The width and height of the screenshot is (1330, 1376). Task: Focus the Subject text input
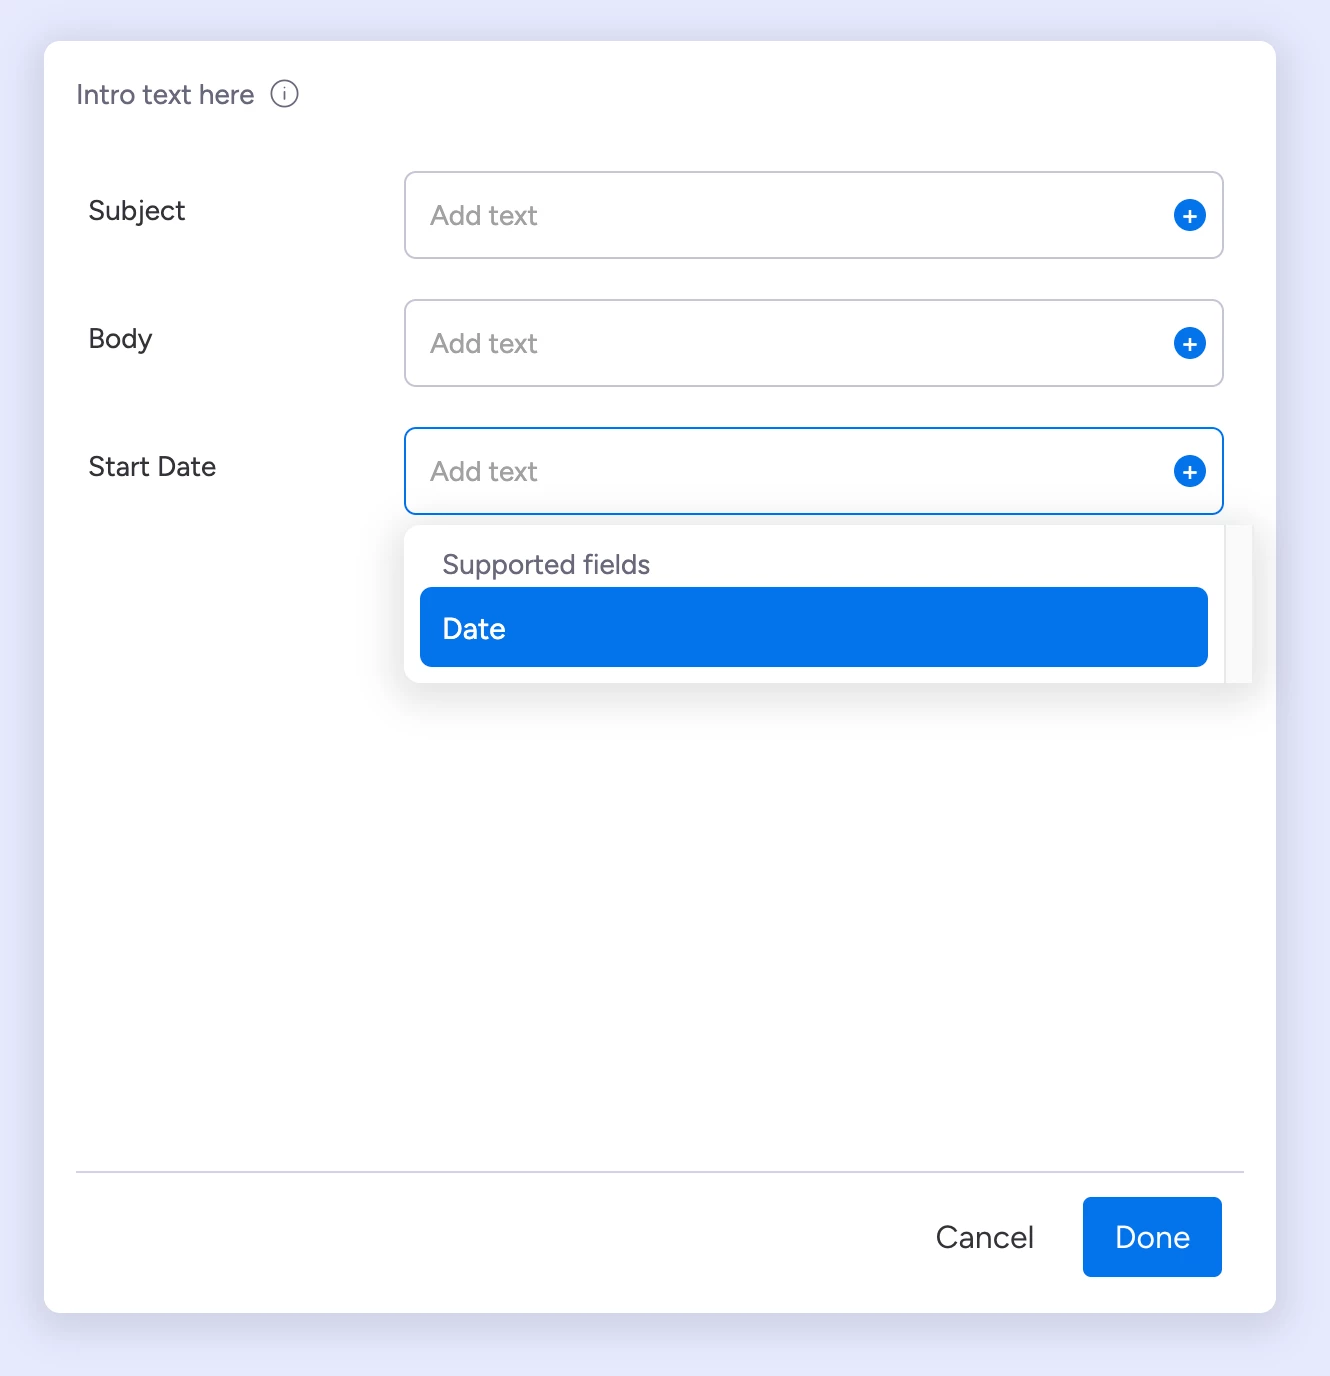pos(780,216)
